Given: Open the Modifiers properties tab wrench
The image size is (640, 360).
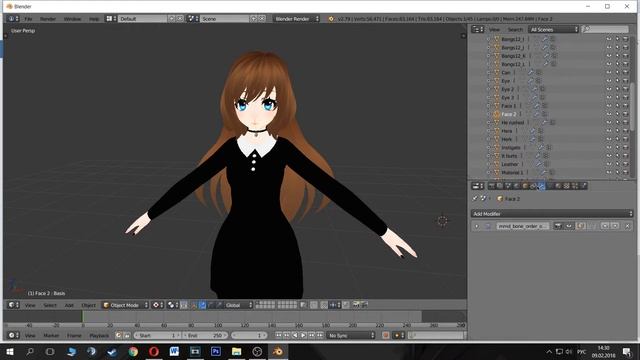Looking at the screenshot, I should [541, 186].
